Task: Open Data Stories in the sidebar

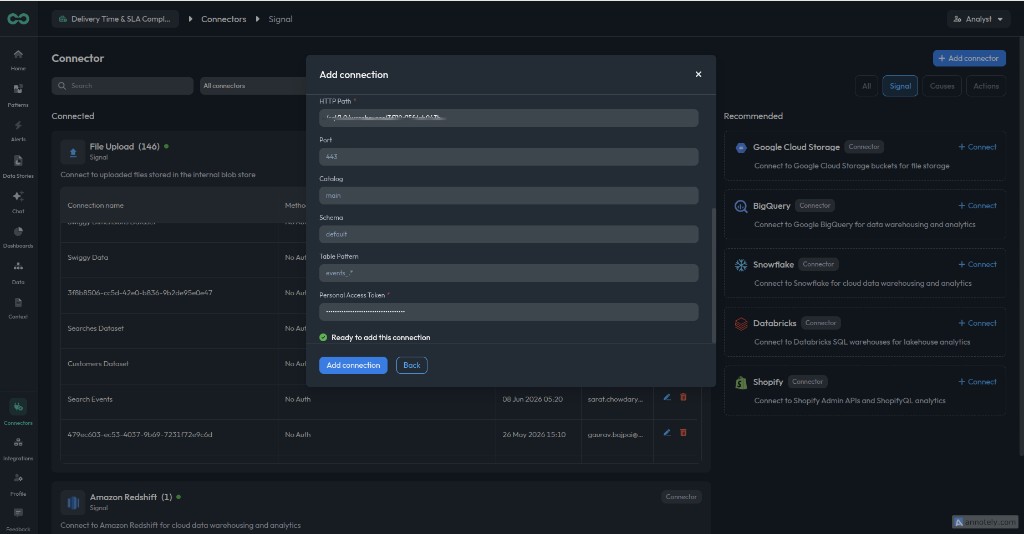Action: pos(18,161)
